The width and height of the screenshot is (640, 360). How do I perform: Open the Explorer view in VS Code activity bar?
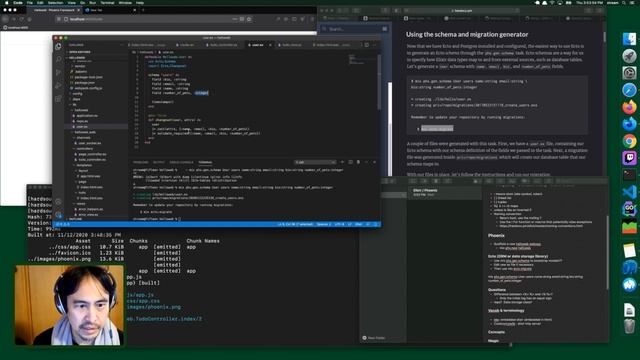[x=58, y=47]
